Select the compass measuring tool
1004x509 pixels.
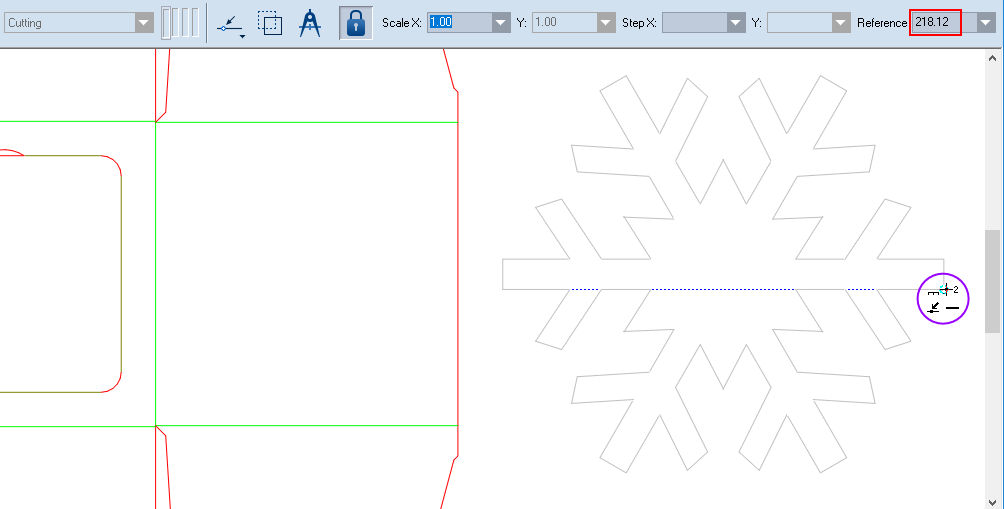click(x=310, y=22)
